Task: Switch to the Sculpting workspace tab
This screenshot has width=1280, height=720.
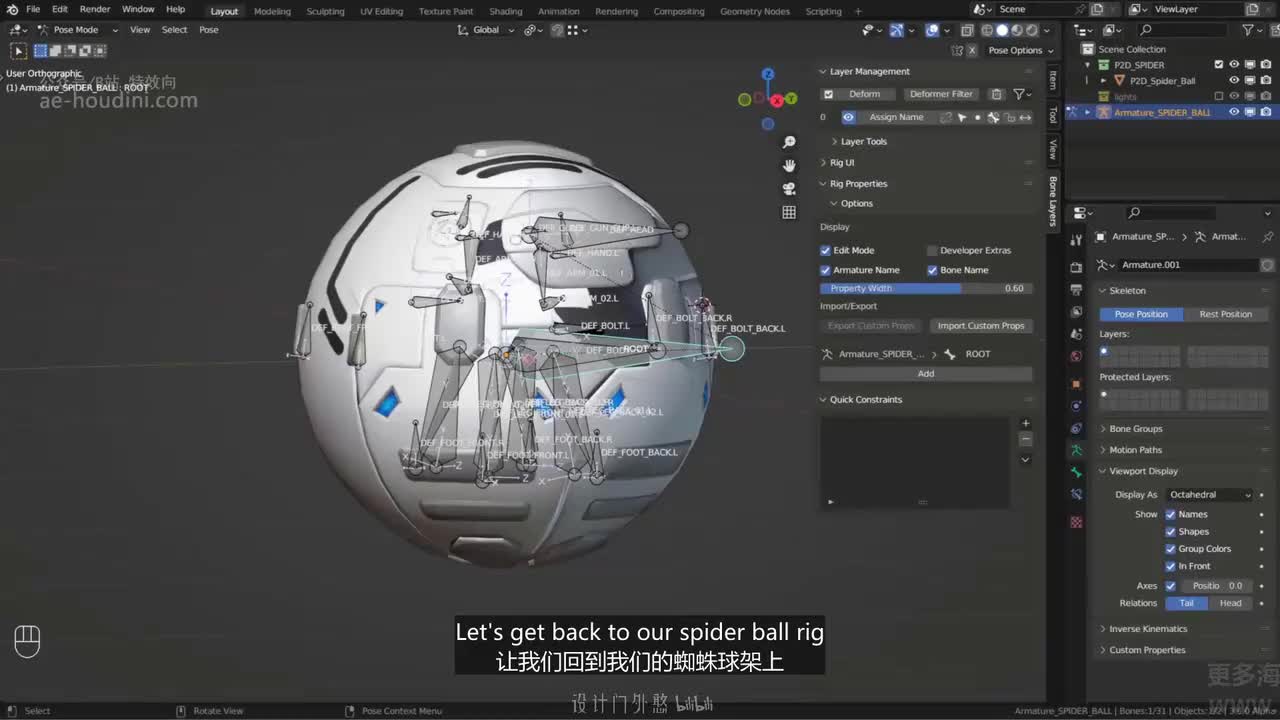Action: 325,11
